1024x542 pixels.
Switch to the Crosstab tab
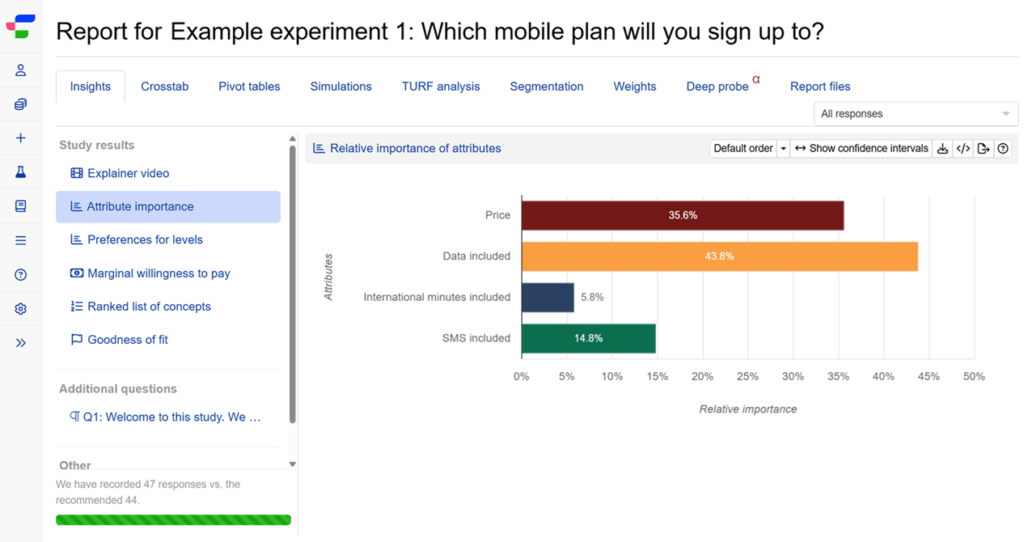tap(164, 87)
